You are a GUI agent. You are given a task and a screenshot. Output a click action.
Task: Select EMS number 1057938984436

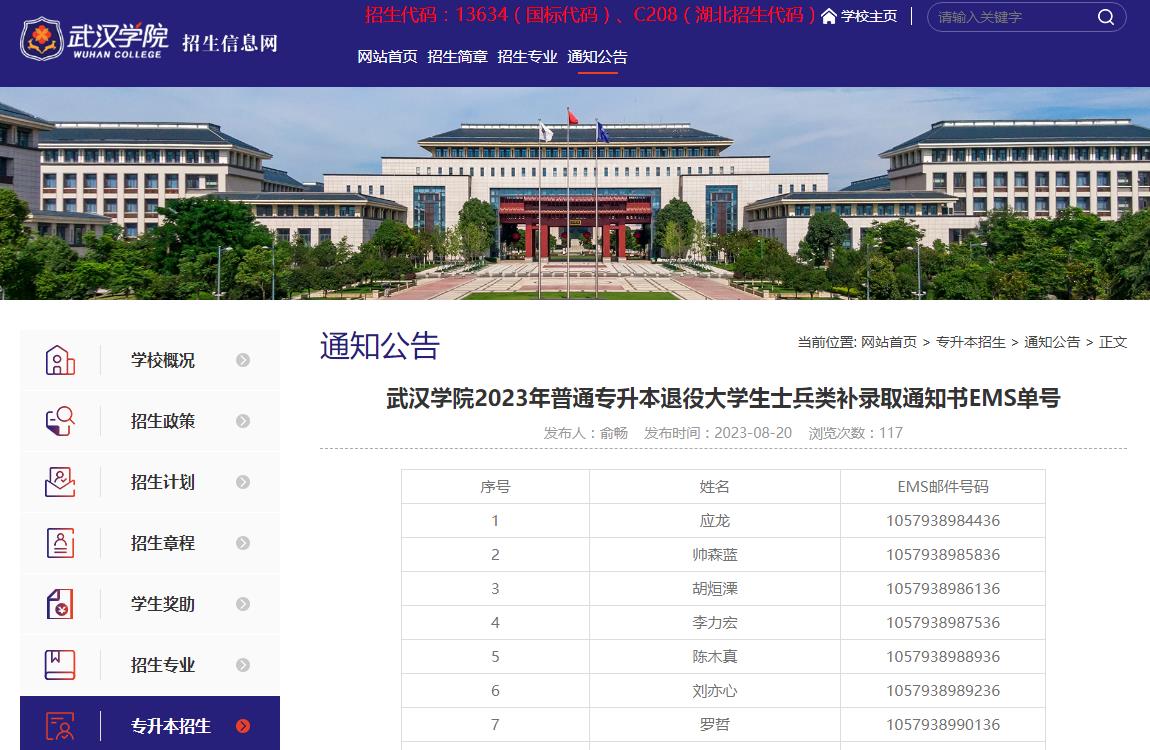(942, 521)
